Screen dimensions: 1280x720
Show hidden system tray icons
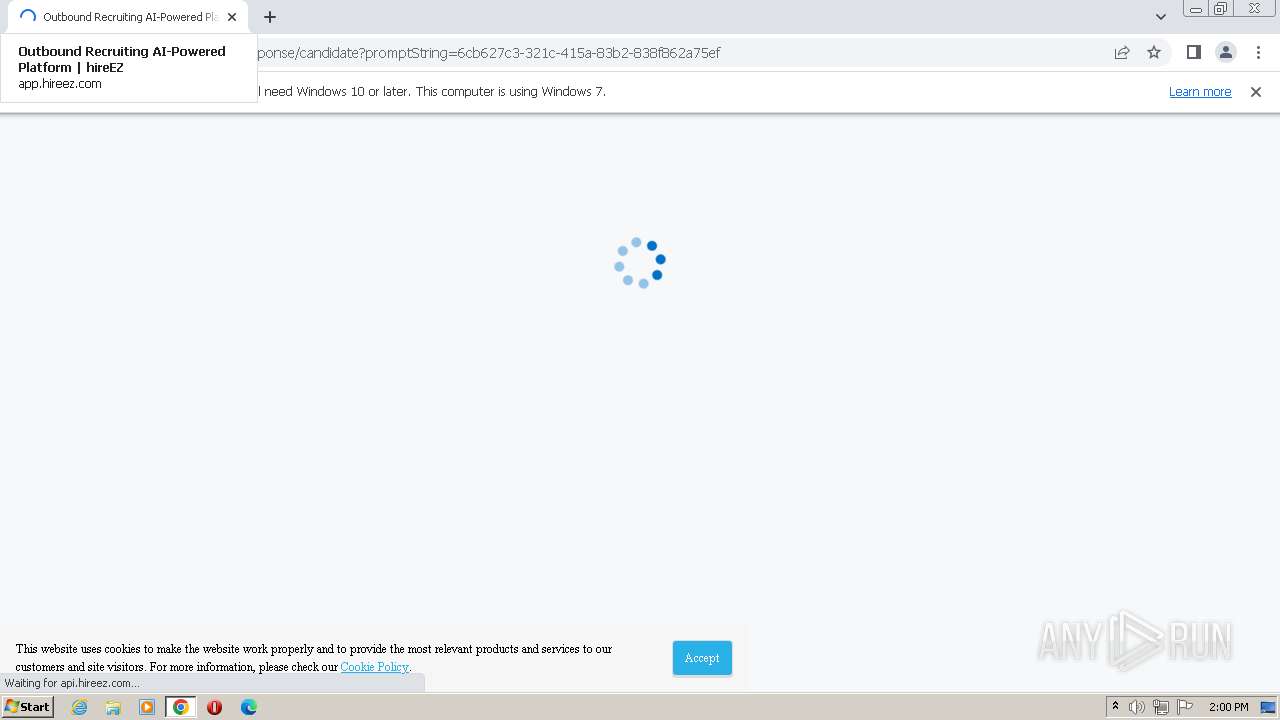tap(1115, 707)
